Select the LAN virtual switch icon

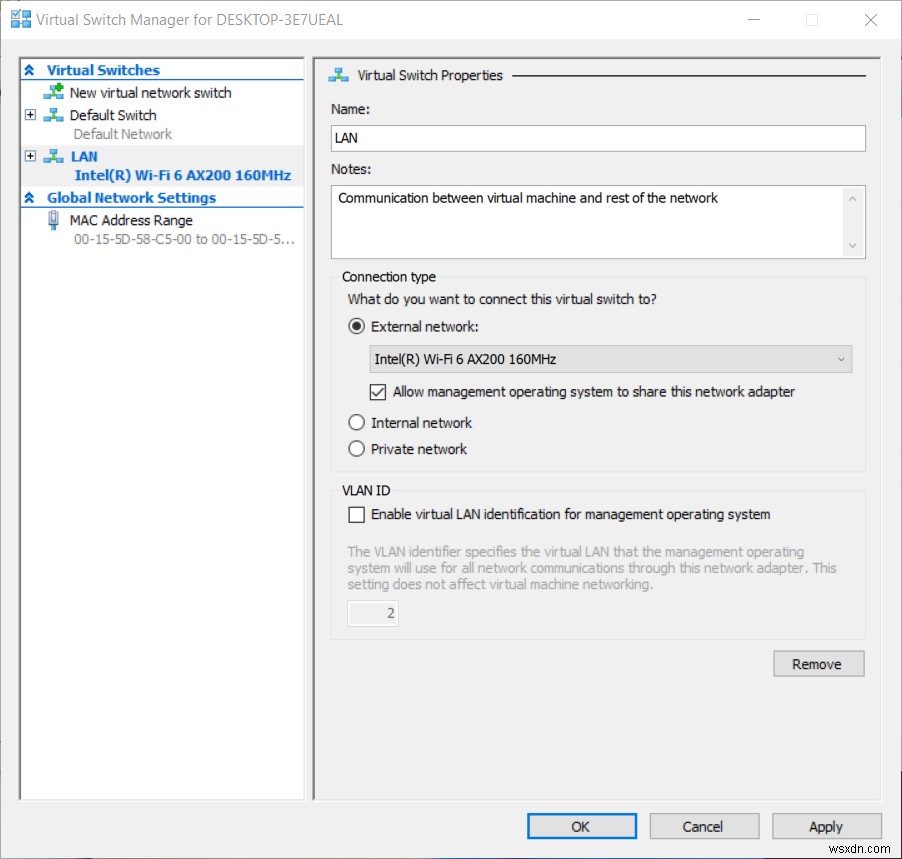pos(52,156)
